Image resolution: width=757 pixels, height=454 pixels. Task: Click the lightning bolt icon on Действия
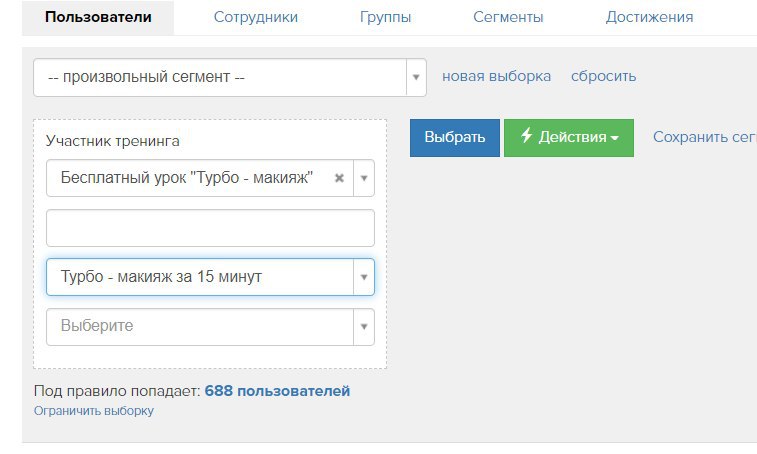point(526,135)
